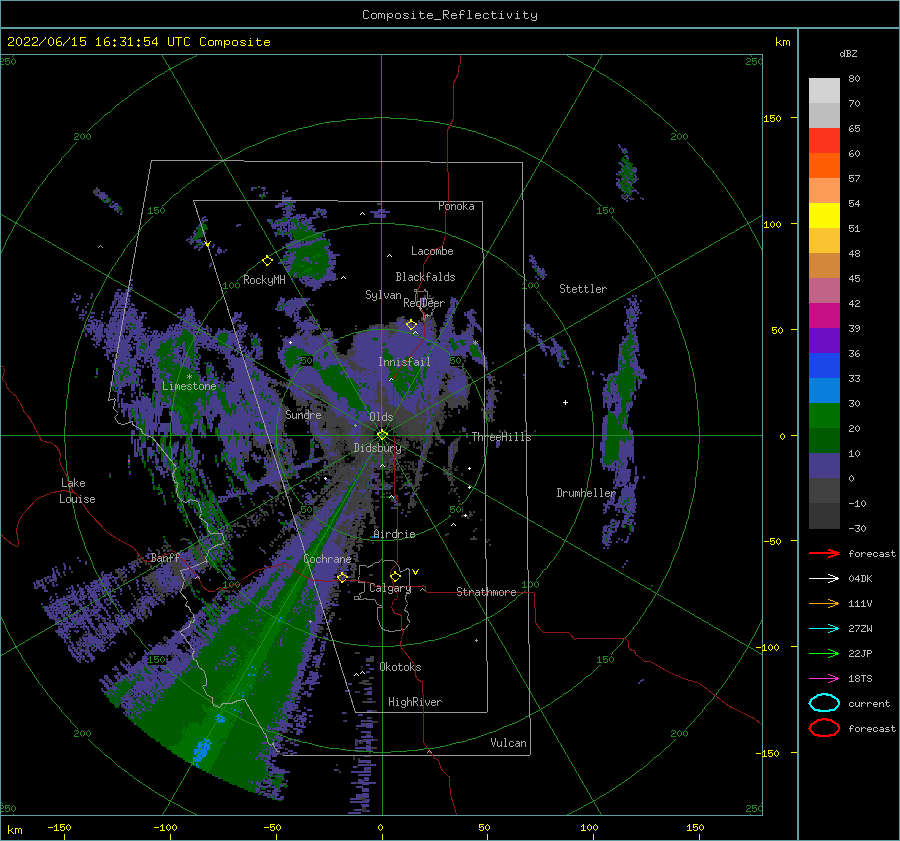
Task: Click the orange 111V arrow icon
Action: point(824,603)
